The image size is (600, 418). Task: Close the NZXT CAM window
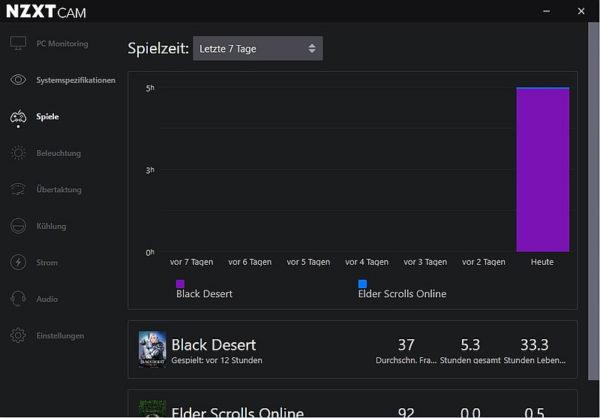(581, 11)
